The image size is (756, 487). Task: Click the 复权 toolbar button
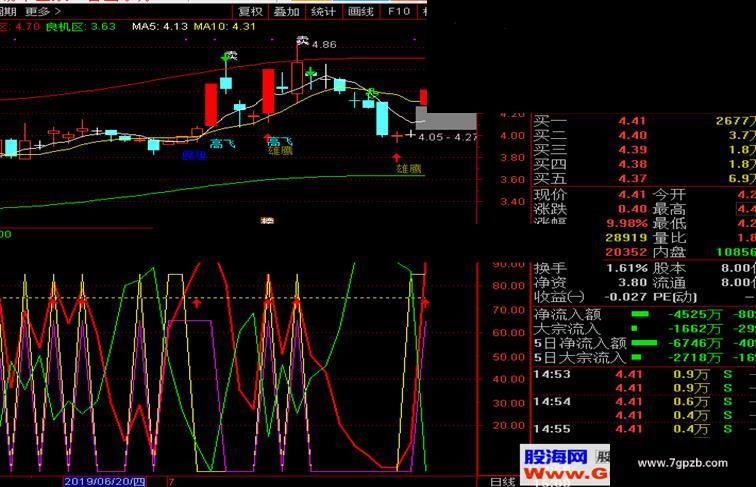pyautogui.click(x=251, y=11)
